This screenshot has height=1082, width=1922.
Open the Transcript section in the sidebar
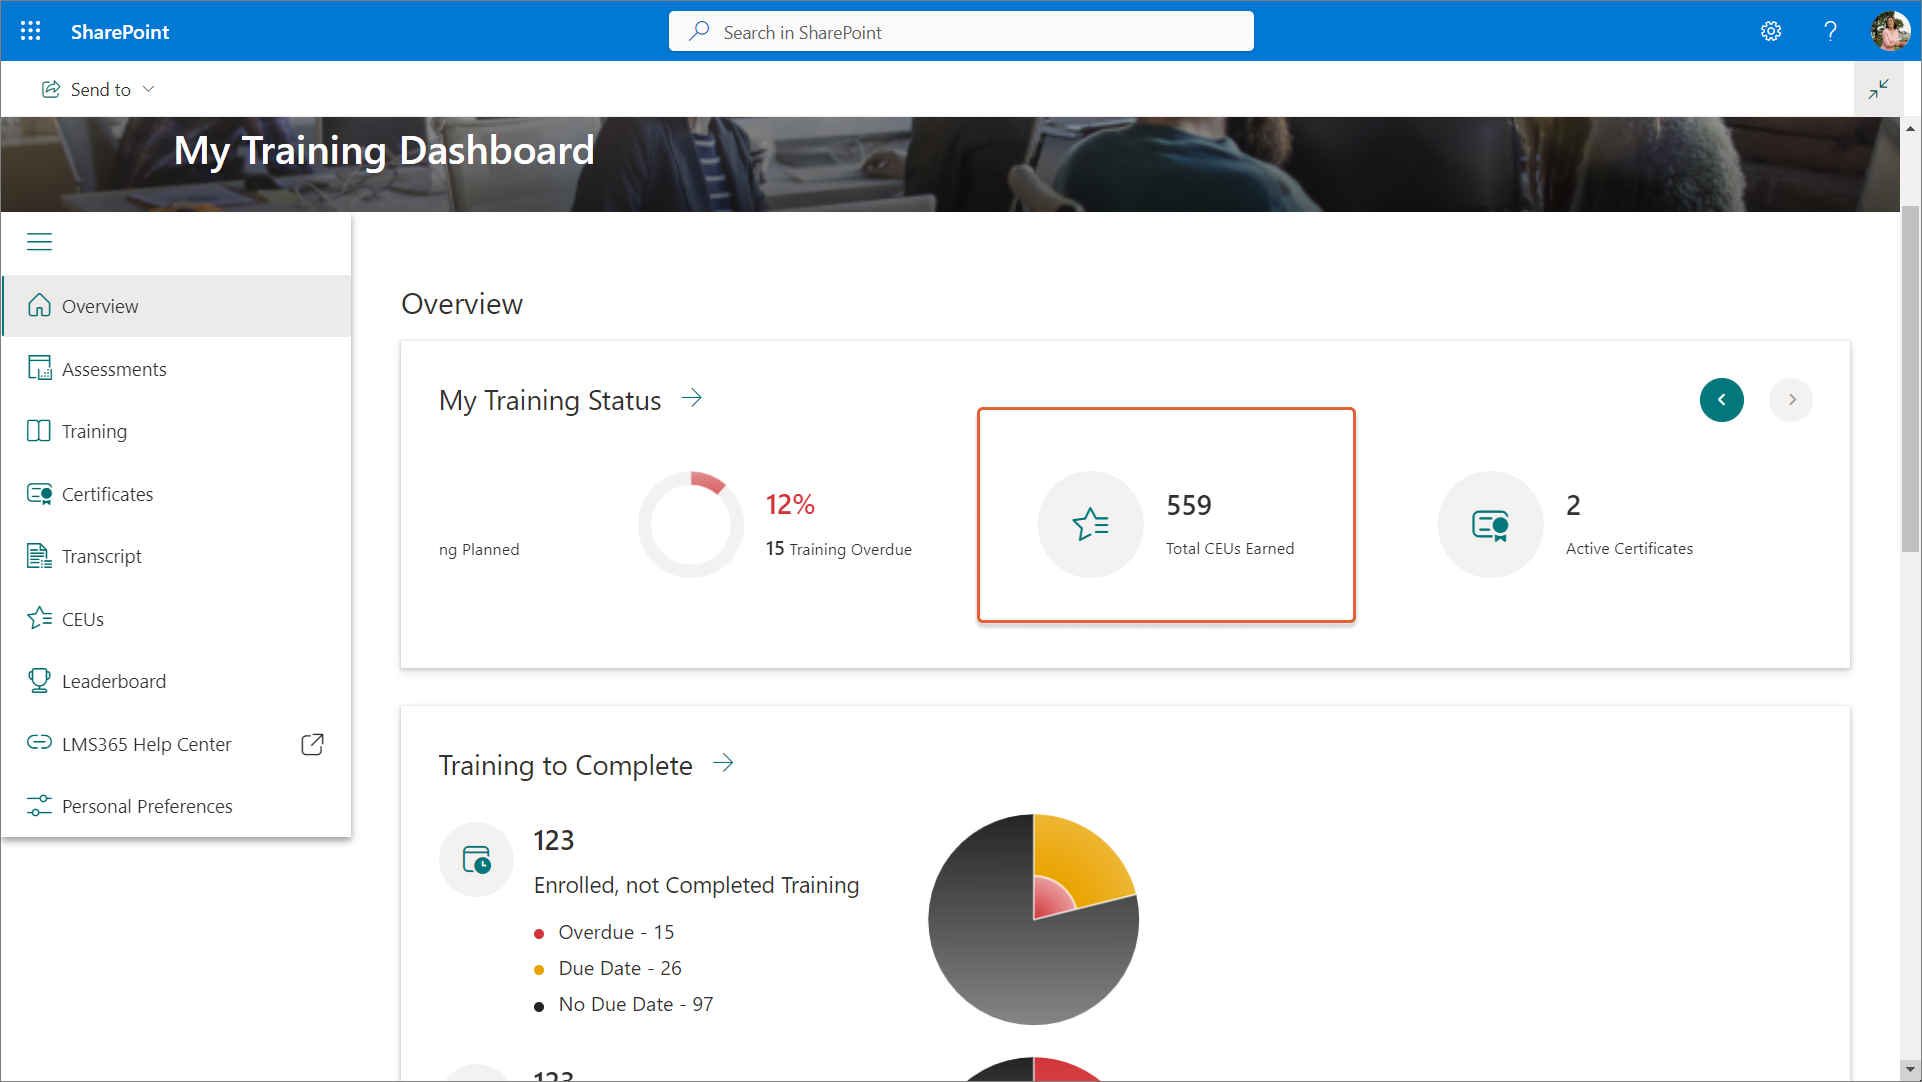(x=101, y=556)
